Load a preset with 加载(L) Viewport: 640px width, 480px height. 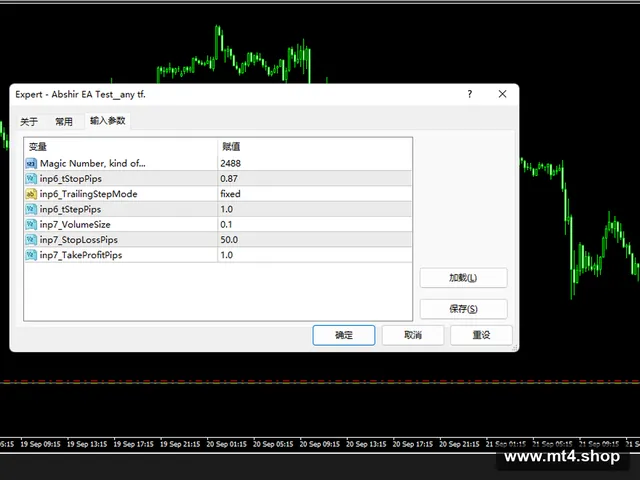[x=463, y=278]
